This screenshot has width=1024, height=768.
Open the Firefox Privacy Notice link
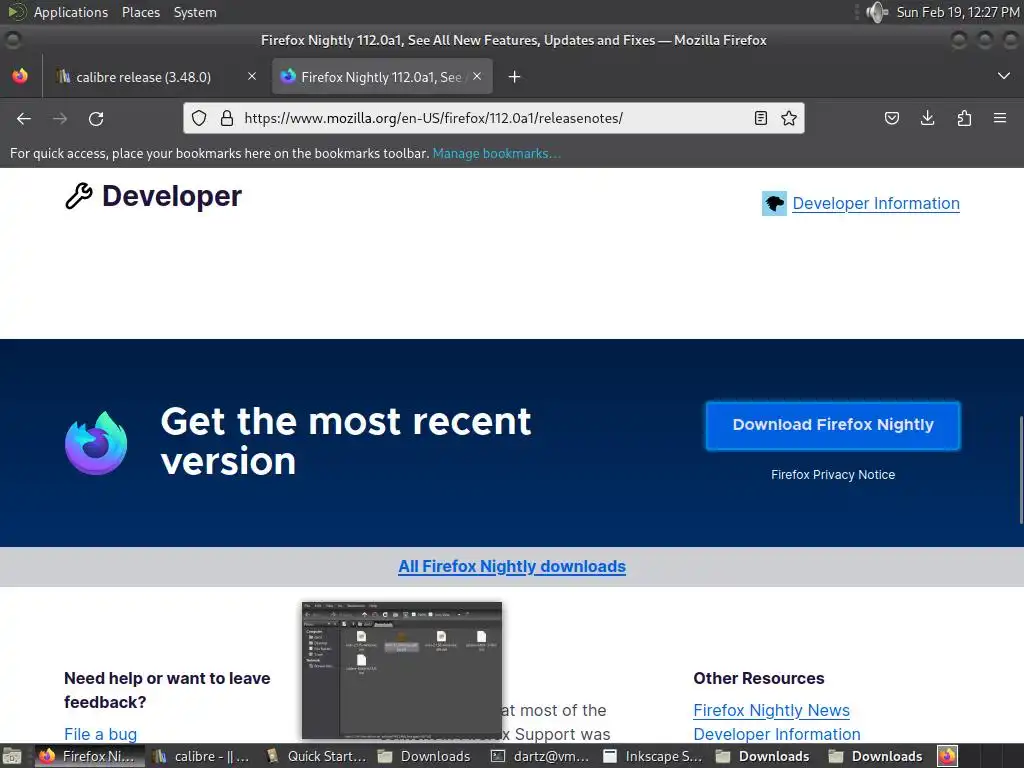point(833,475)
